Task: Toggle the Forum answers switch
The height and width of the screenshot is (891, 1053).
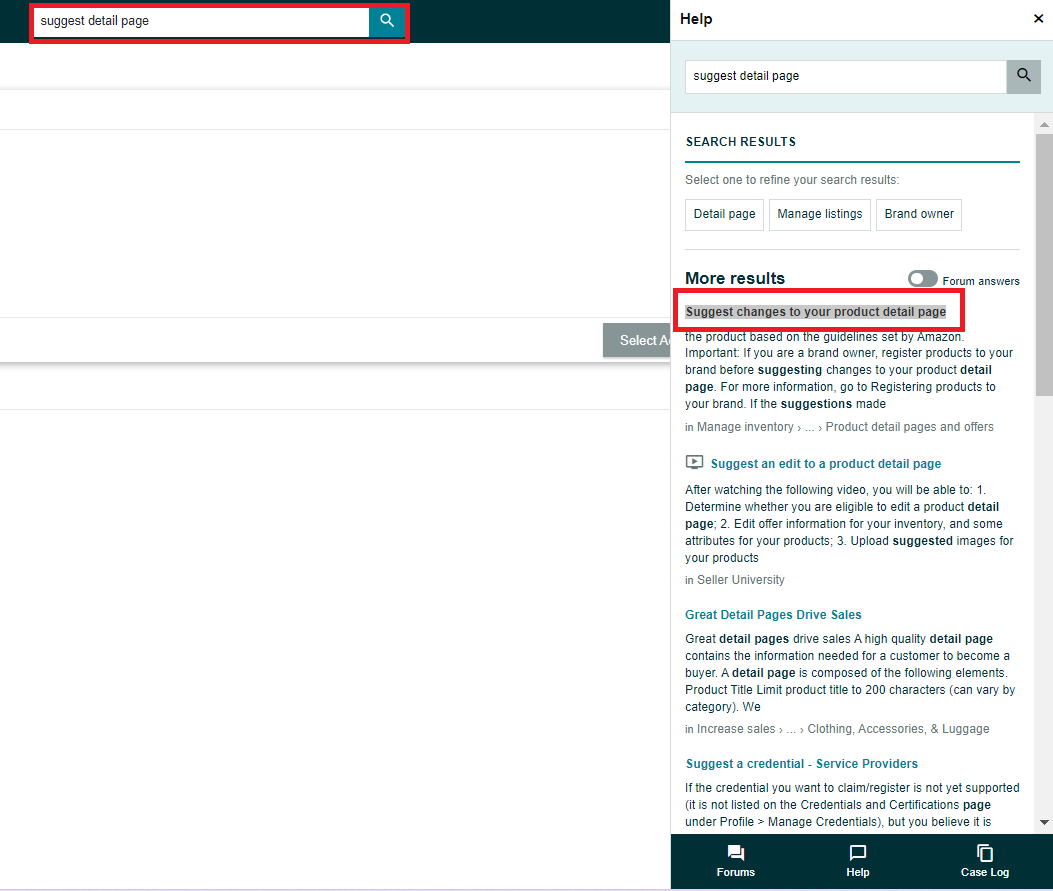Action: (922, 279)
